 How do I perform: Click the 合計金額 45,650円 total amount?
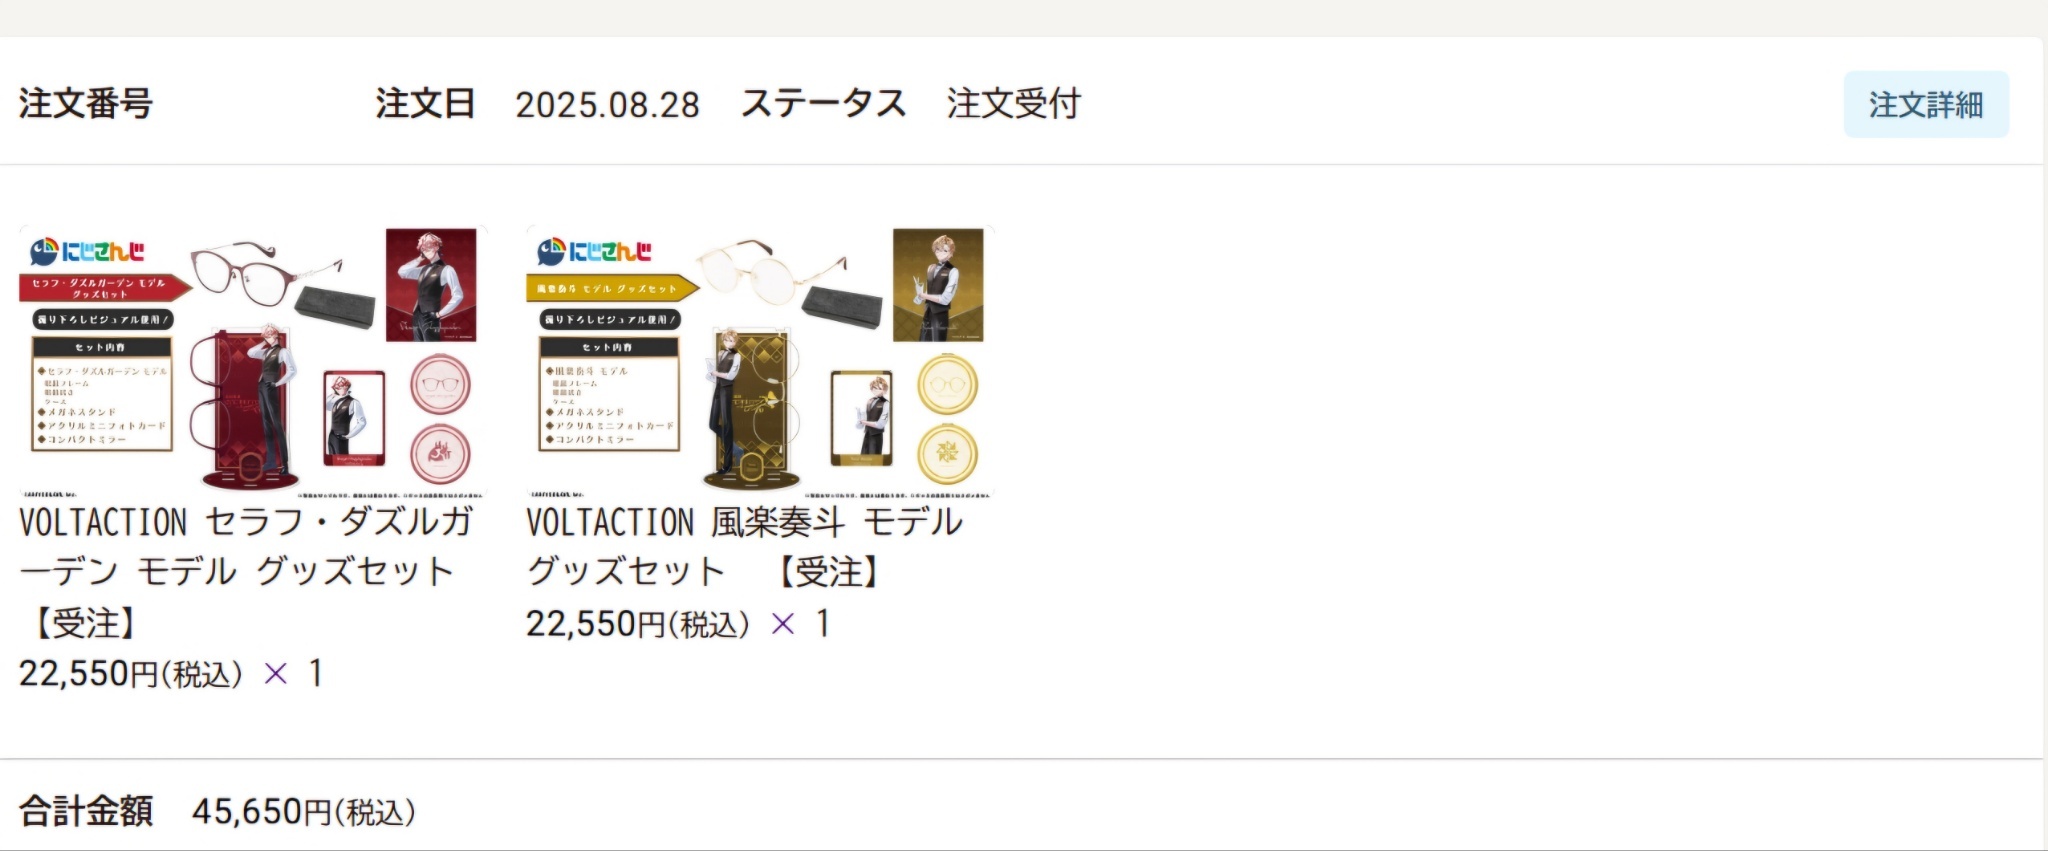point(217,811)
